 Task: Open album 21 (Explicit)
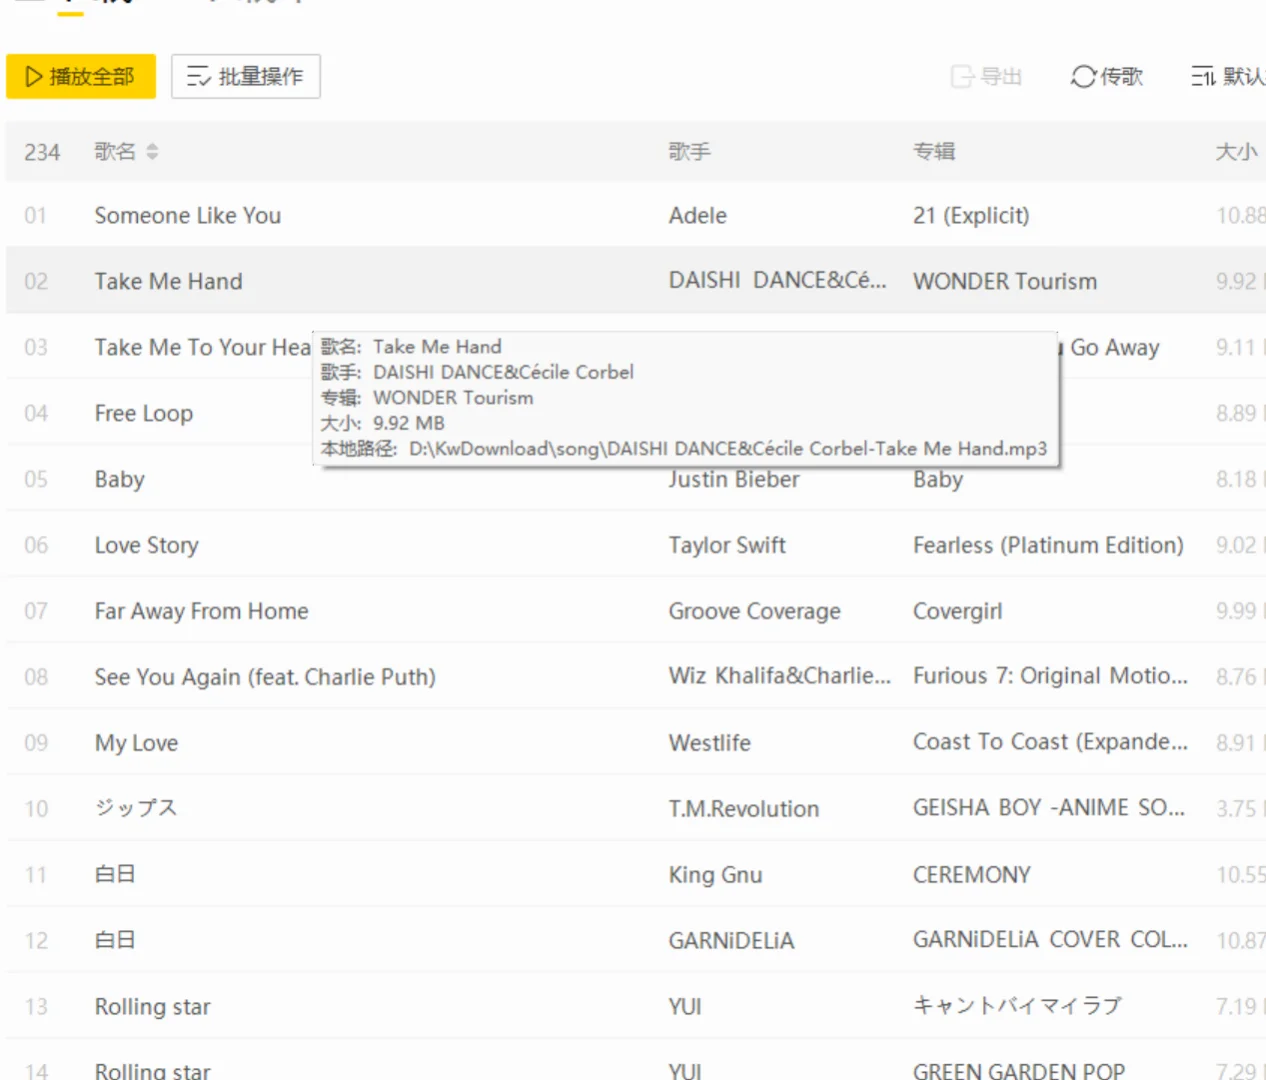pyautogui.click(x=971, y=215)
